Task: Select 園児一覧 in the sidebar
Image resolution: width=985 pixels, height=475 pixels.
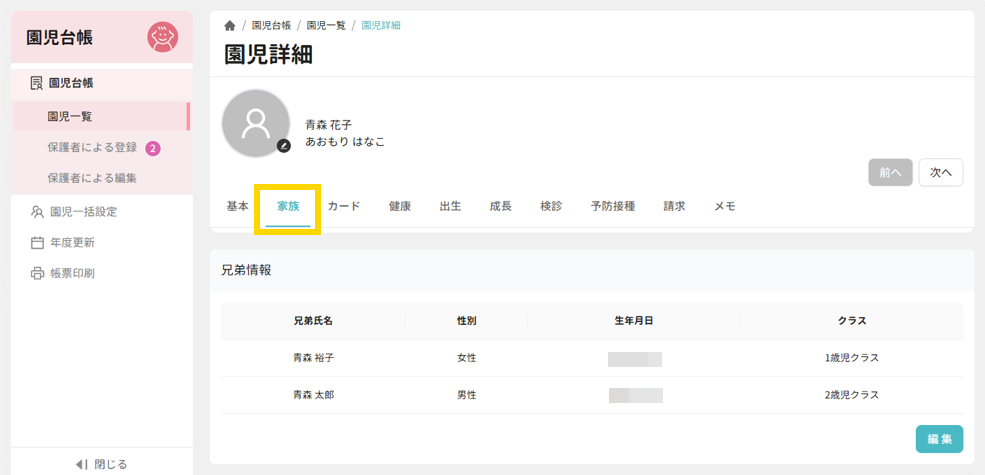Action: pos(70,116)
